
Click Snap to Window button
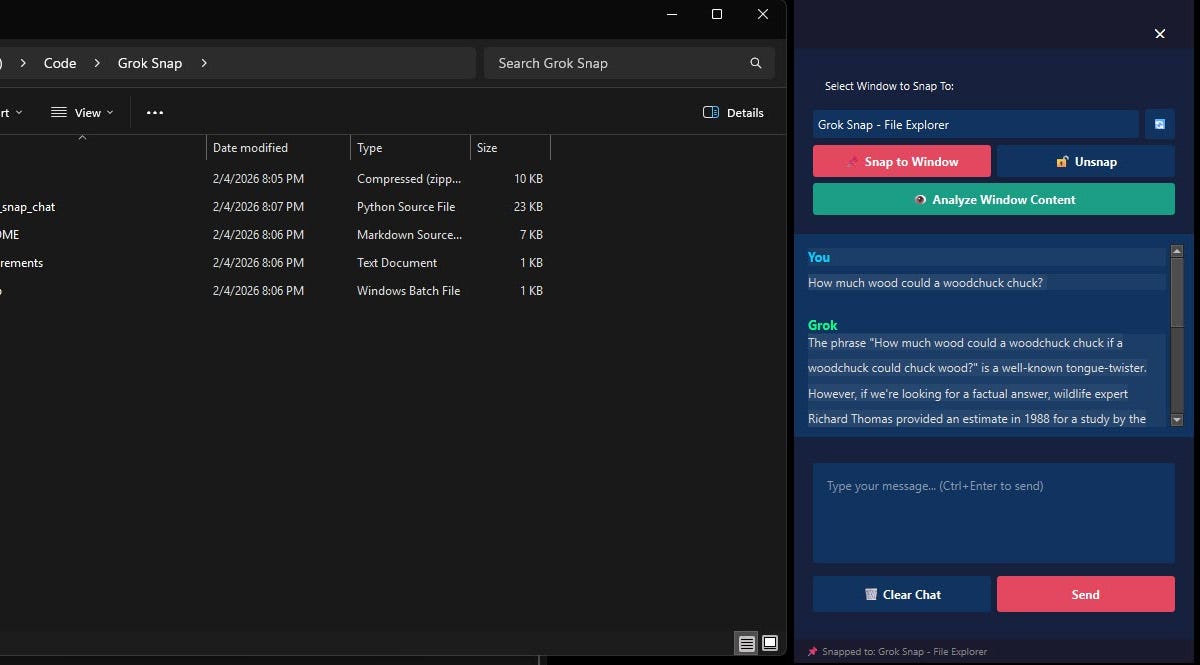[x=902, y=162]
